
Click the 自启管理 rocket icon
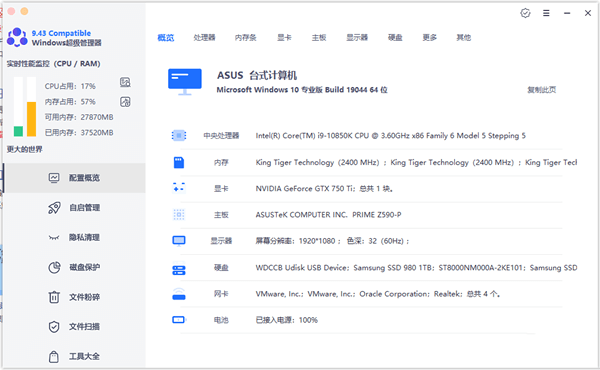[x=54, y=208]
